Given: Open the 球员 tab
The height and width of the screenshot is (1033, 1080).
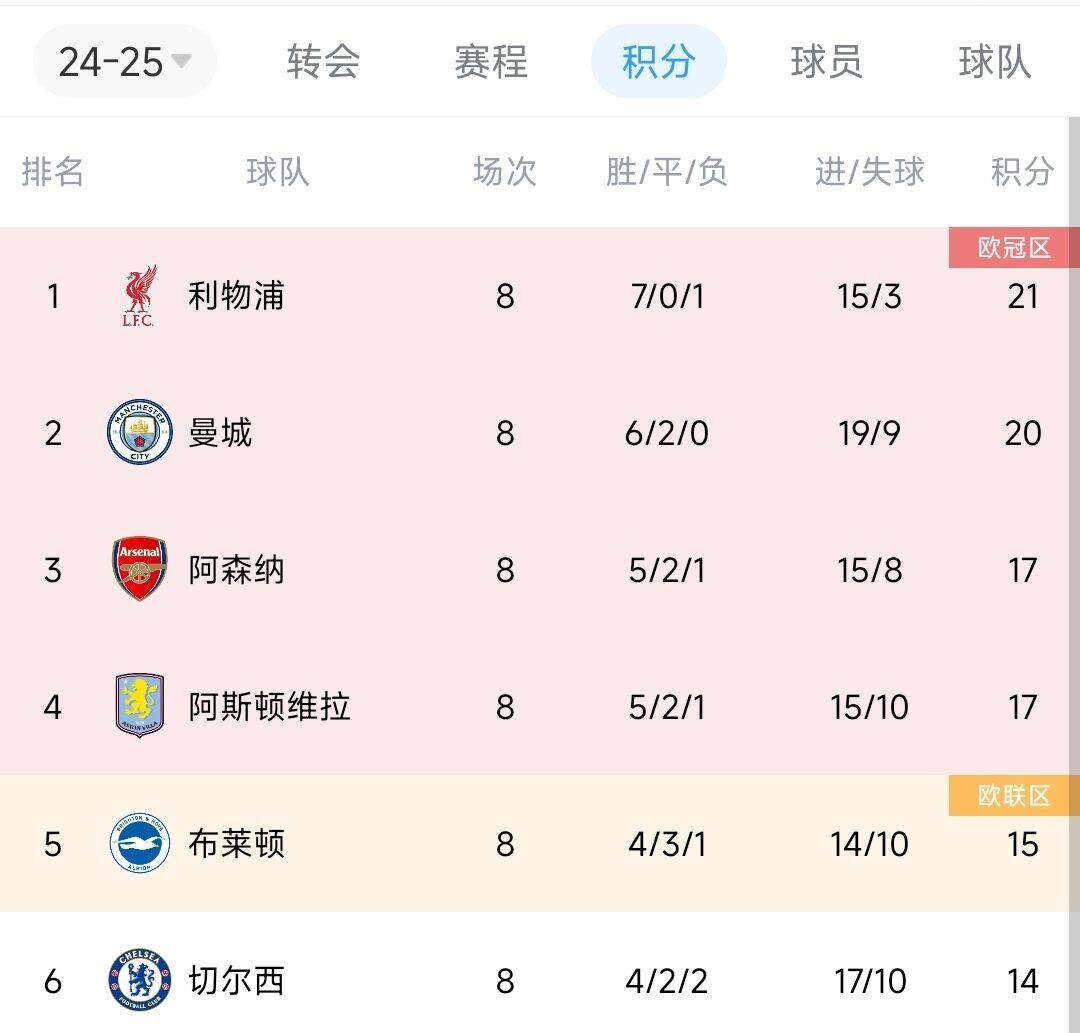Looking at the screenshot, I should point(826,62).
